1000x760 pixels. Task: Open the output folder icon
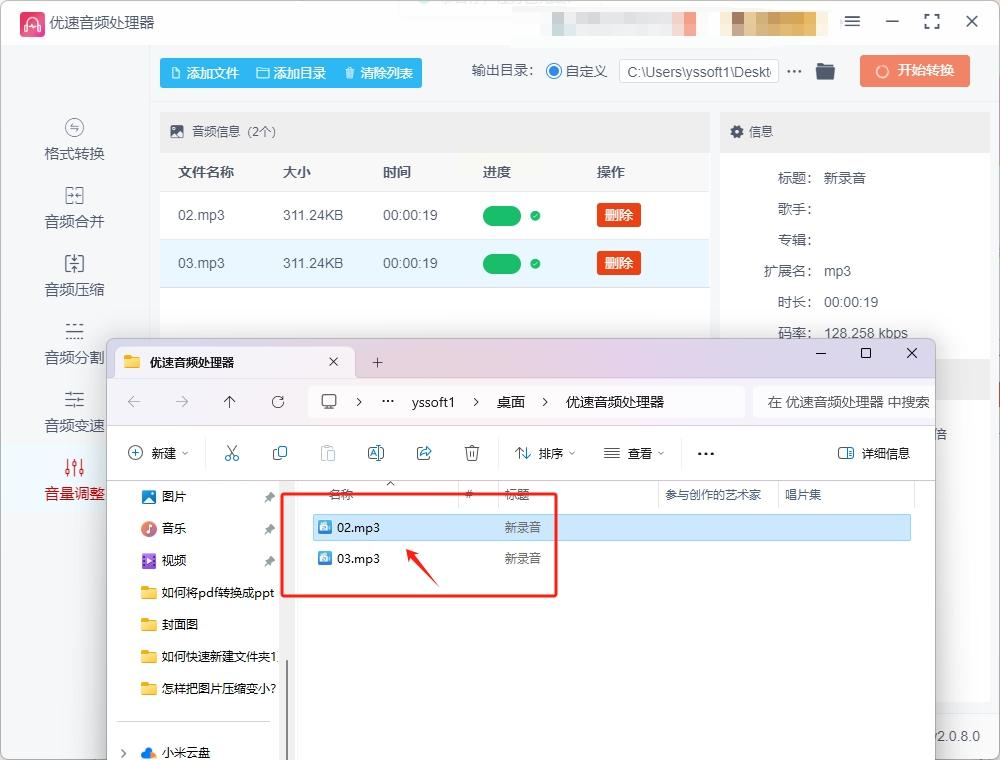click(825, 71)
